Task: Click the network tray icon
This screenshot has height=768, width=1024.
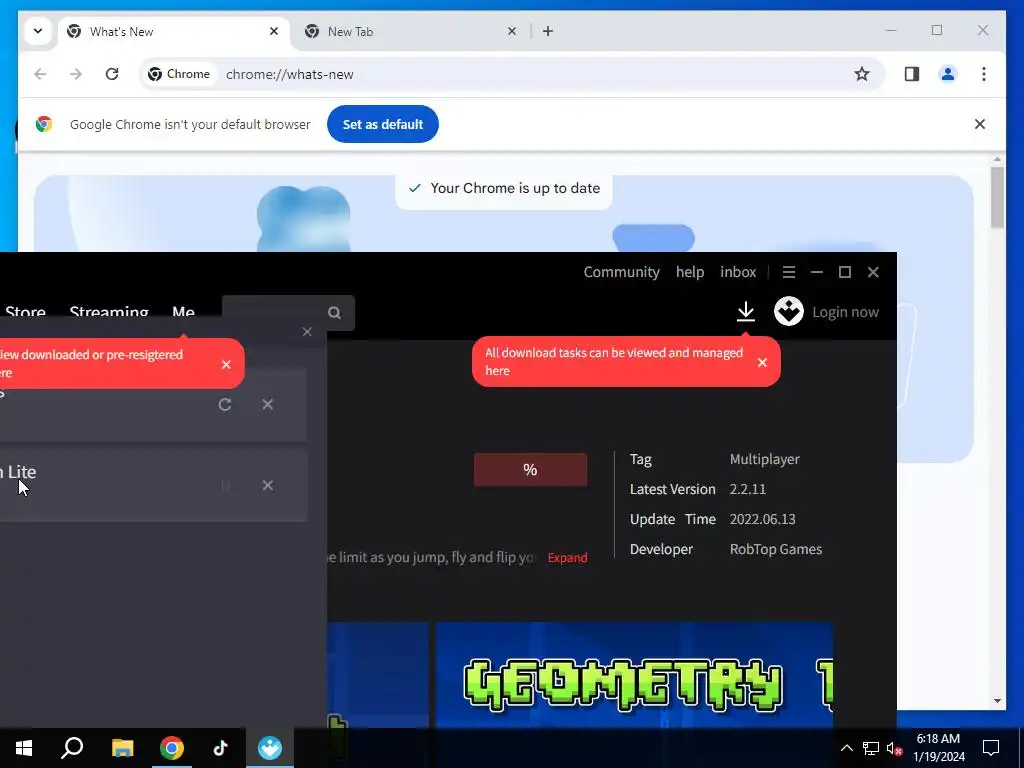Action: coord(871,748)
